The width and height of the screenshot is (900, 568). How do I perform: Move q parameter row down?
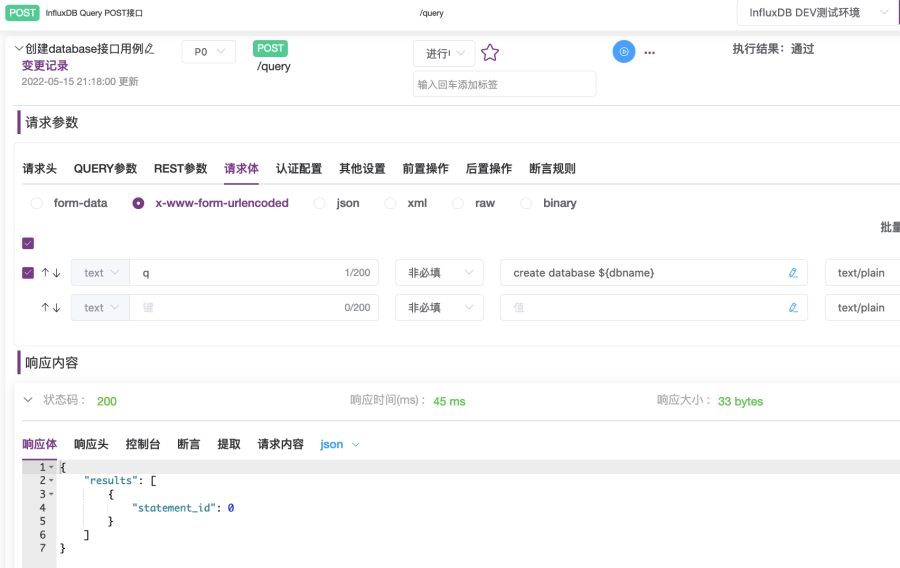(x=56, y=273)
